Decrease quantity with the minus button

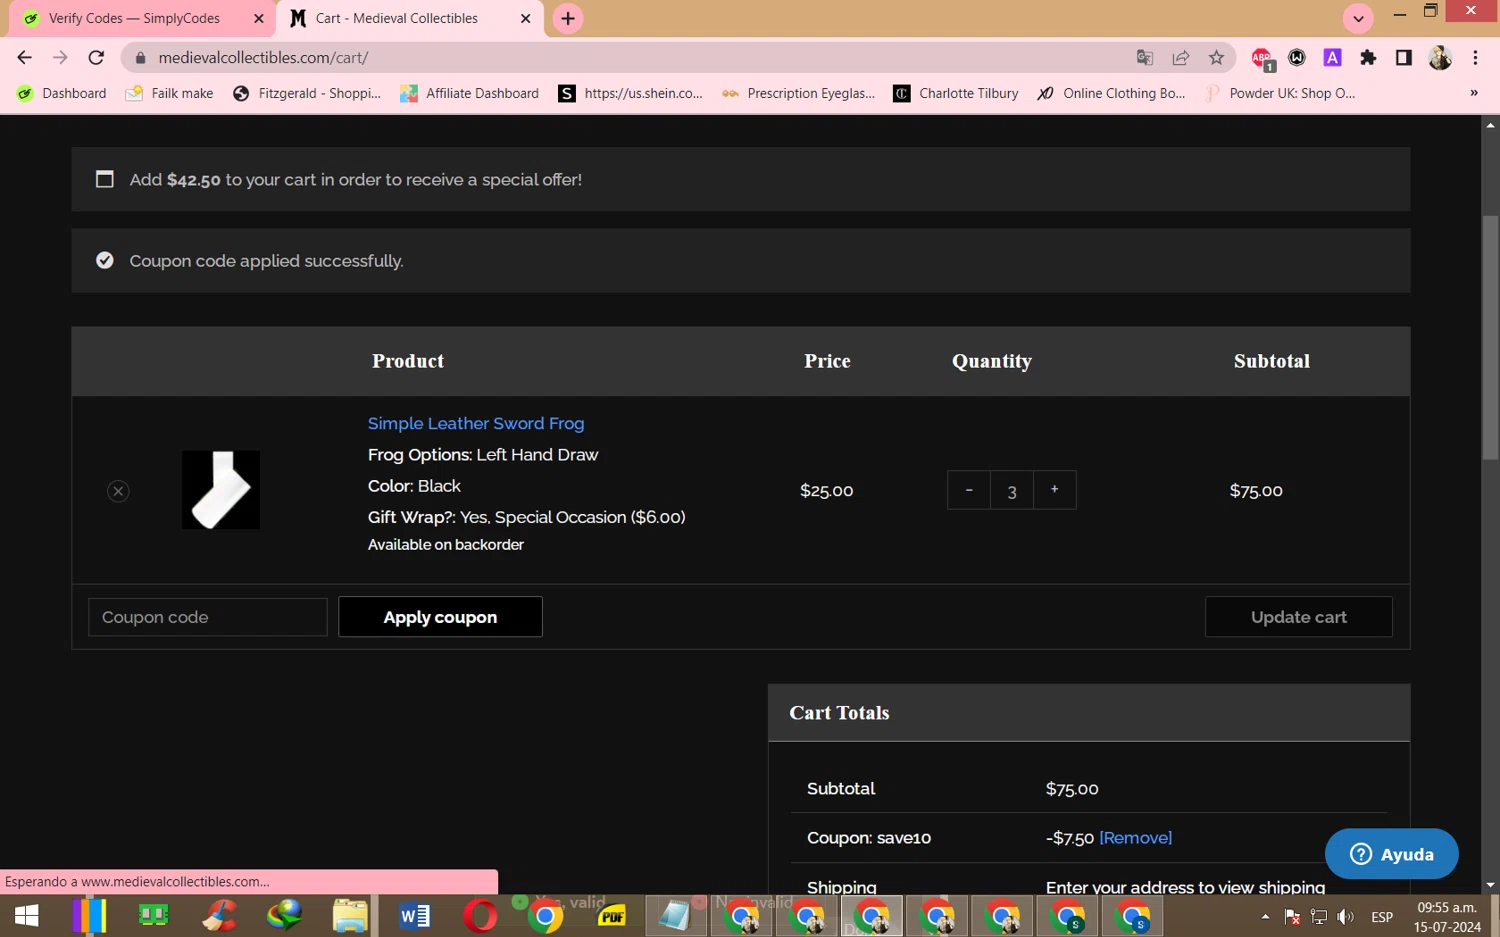[x=968, y=490]
